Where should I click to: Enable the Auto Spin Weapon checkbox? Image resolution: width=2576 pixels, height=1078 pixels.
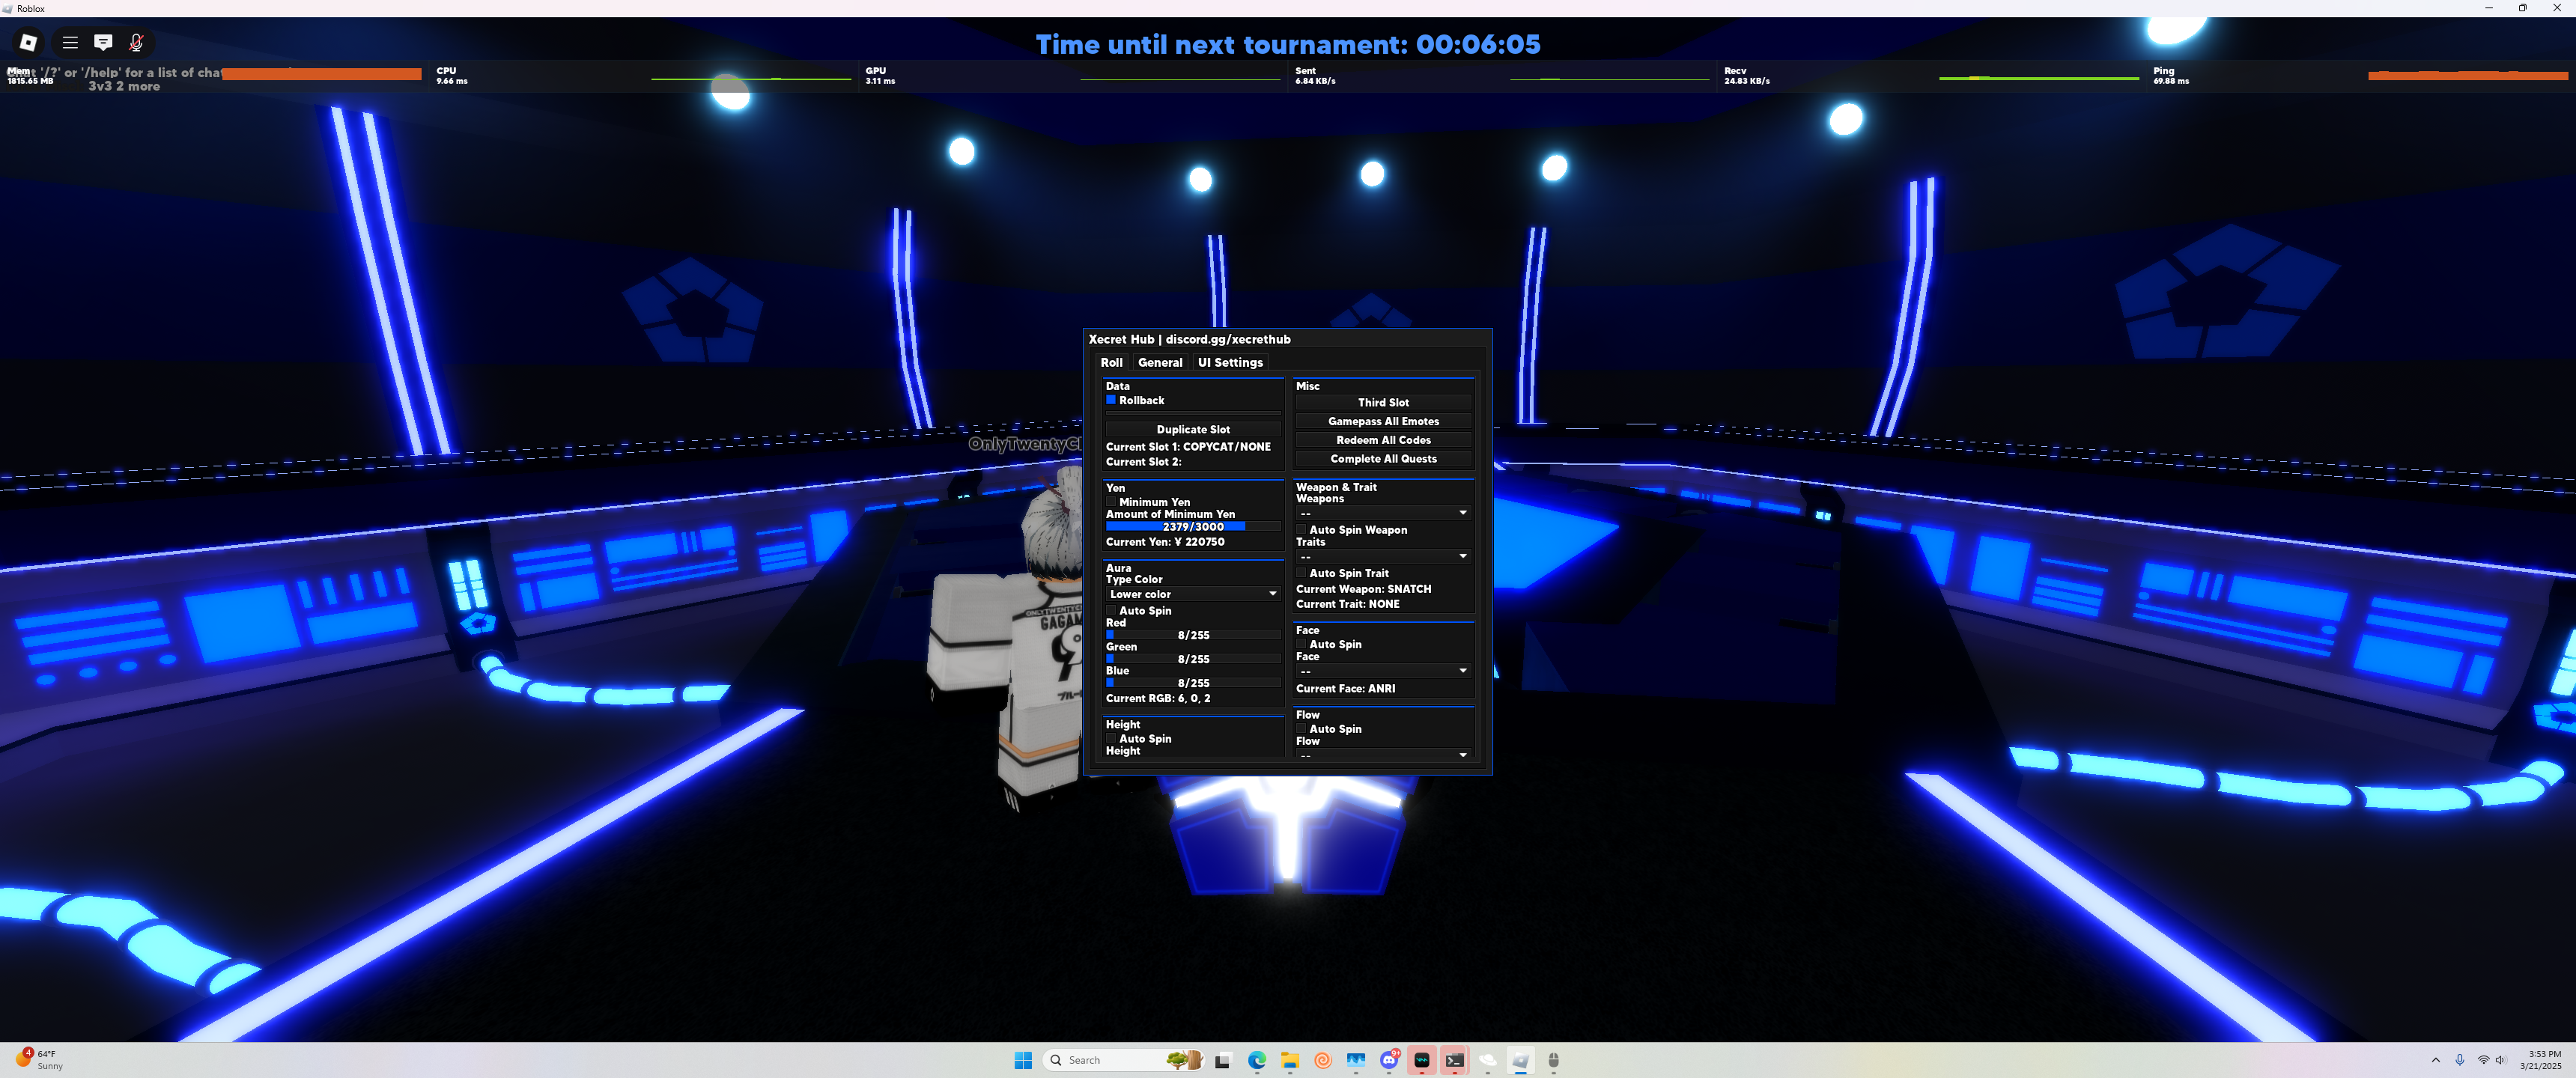(1301, 530)
